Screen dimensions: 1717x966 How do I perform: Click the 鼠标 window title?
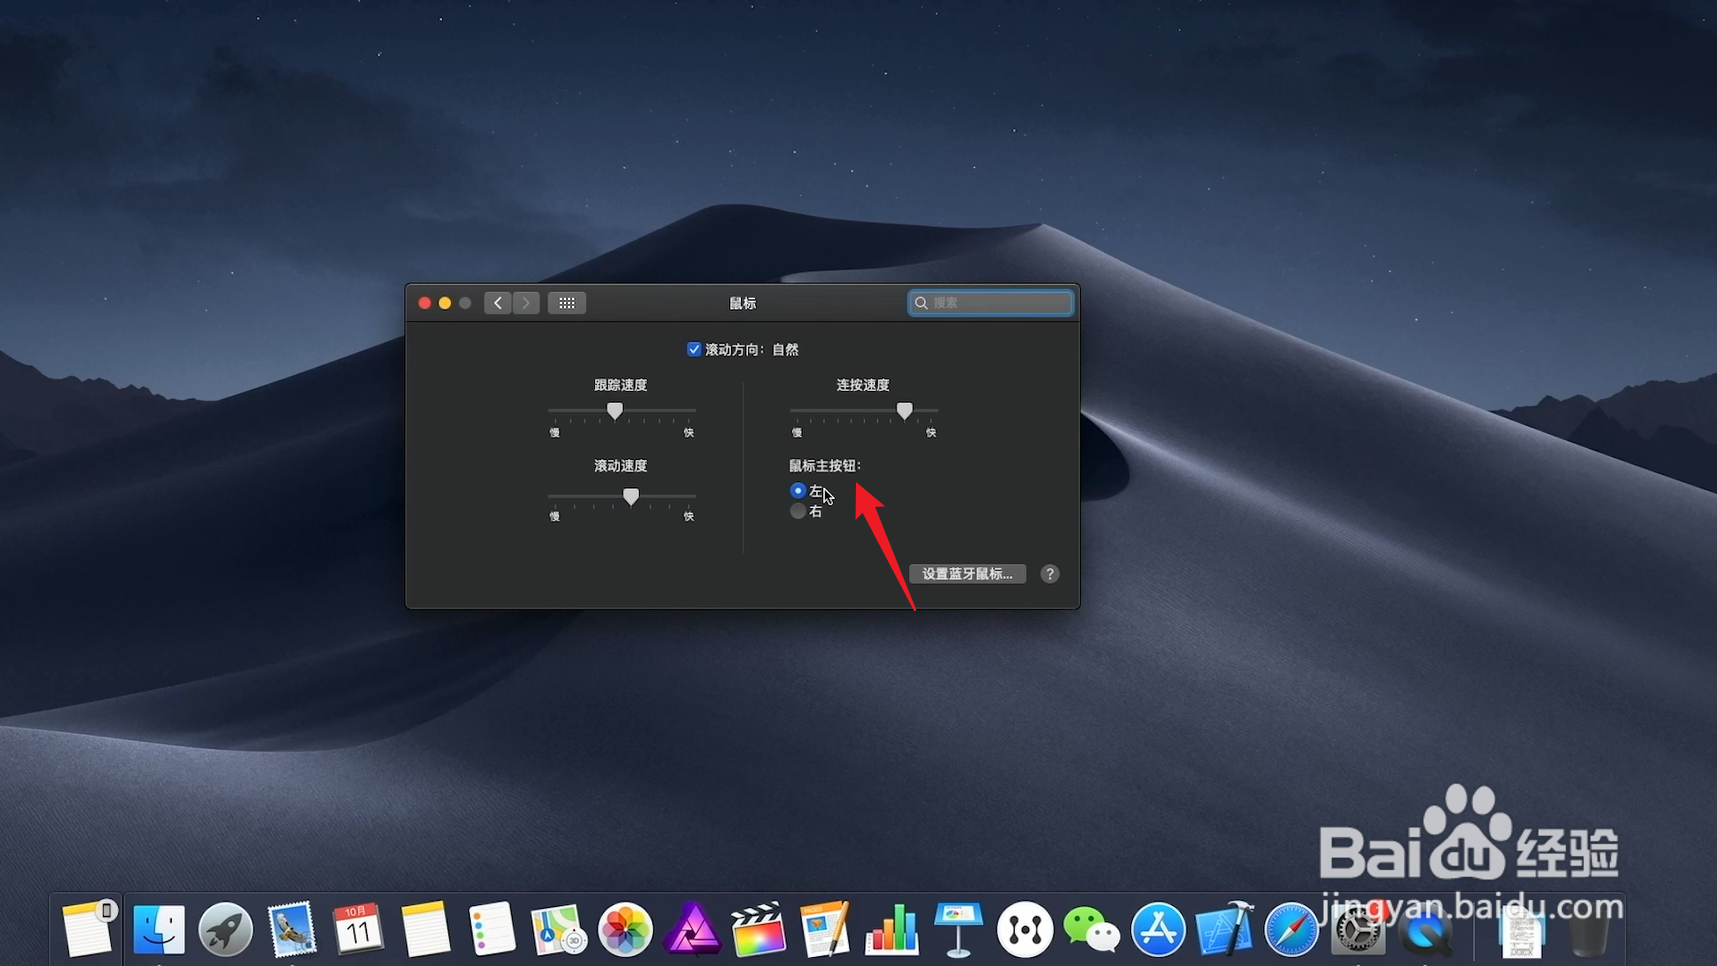743,303
